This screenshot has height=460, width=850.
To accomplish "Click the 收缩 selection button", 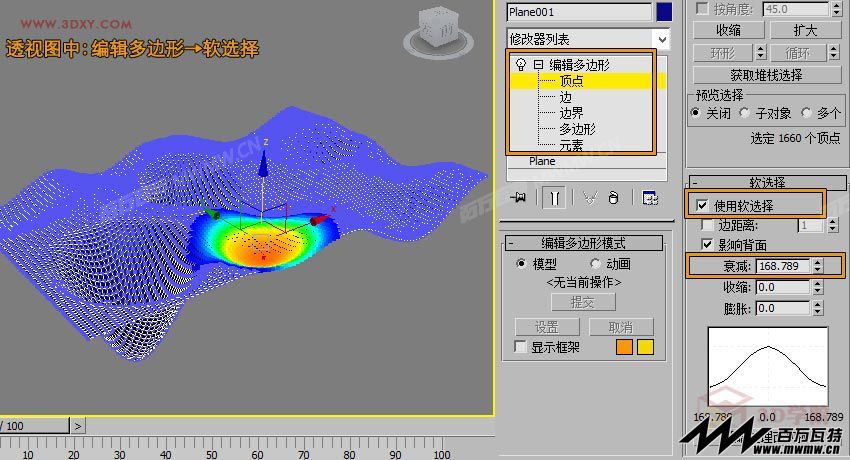I will tap(729, 30).
